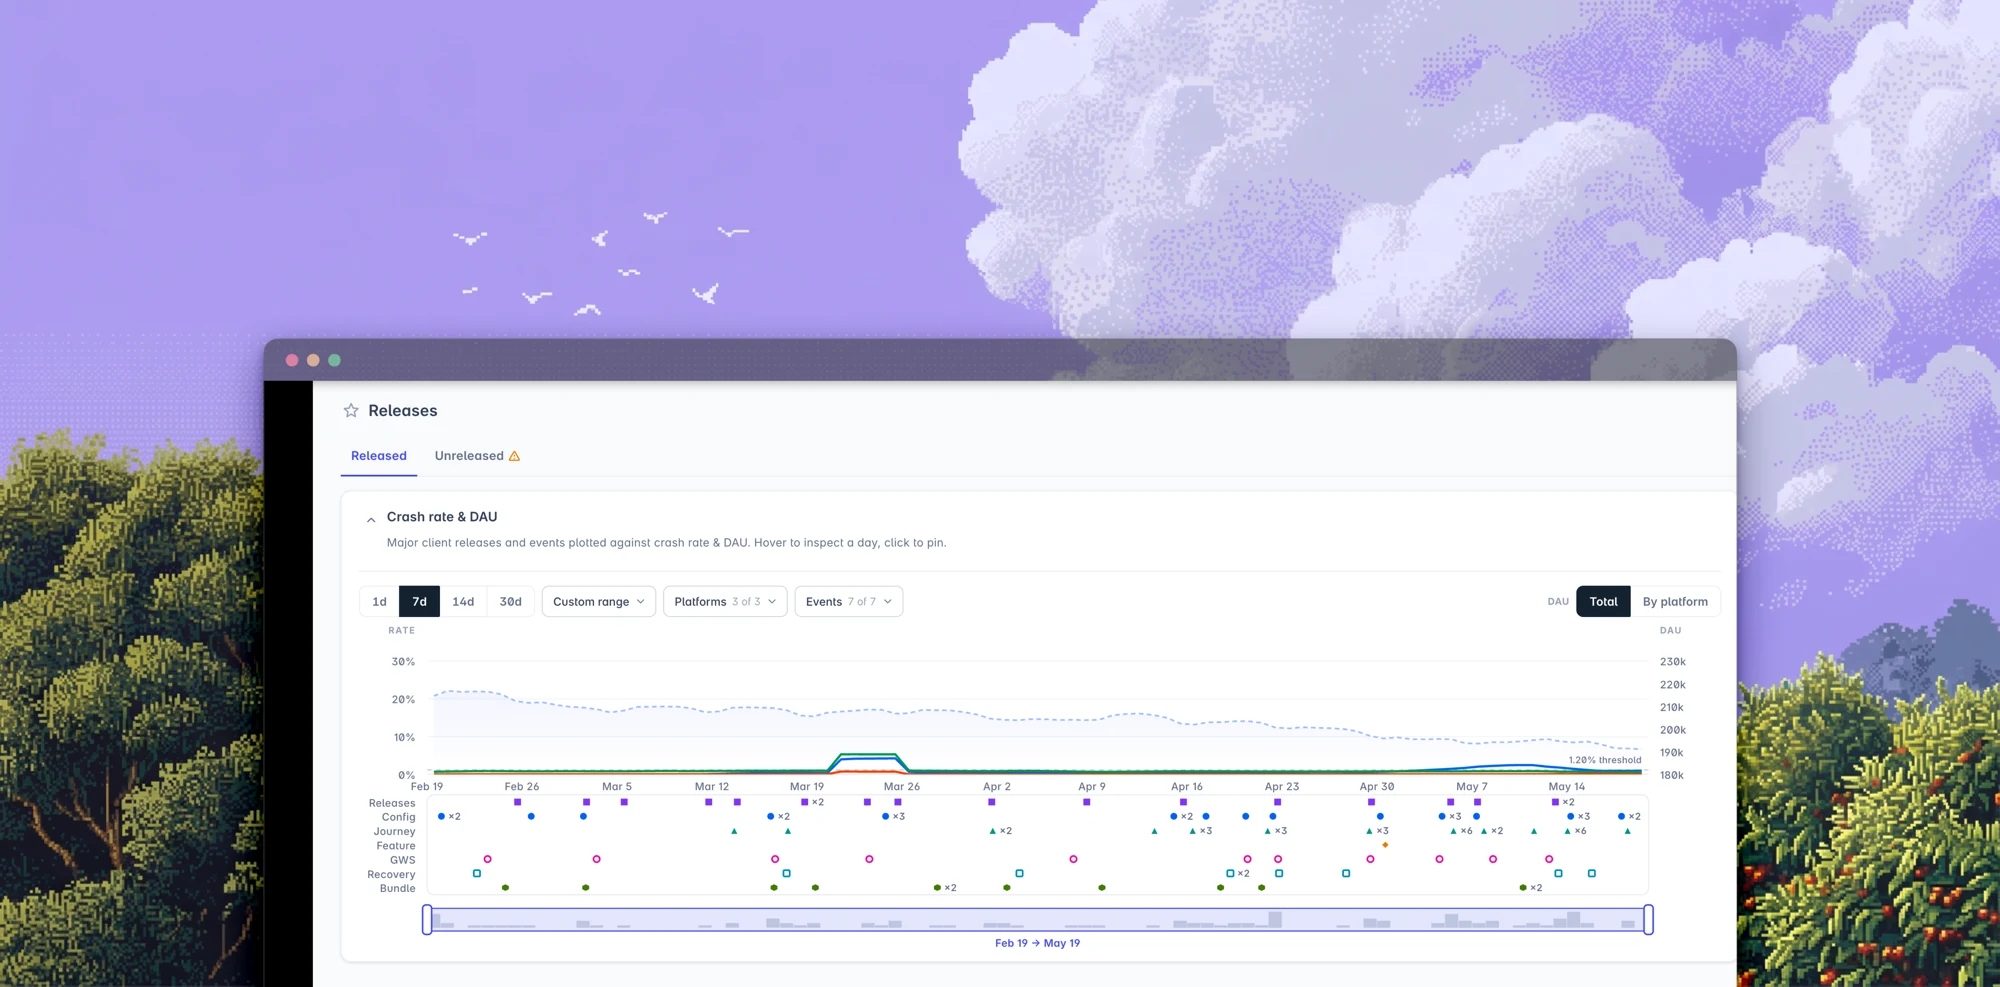
Task: Click the Bundle row label
Action: point(397,888)
